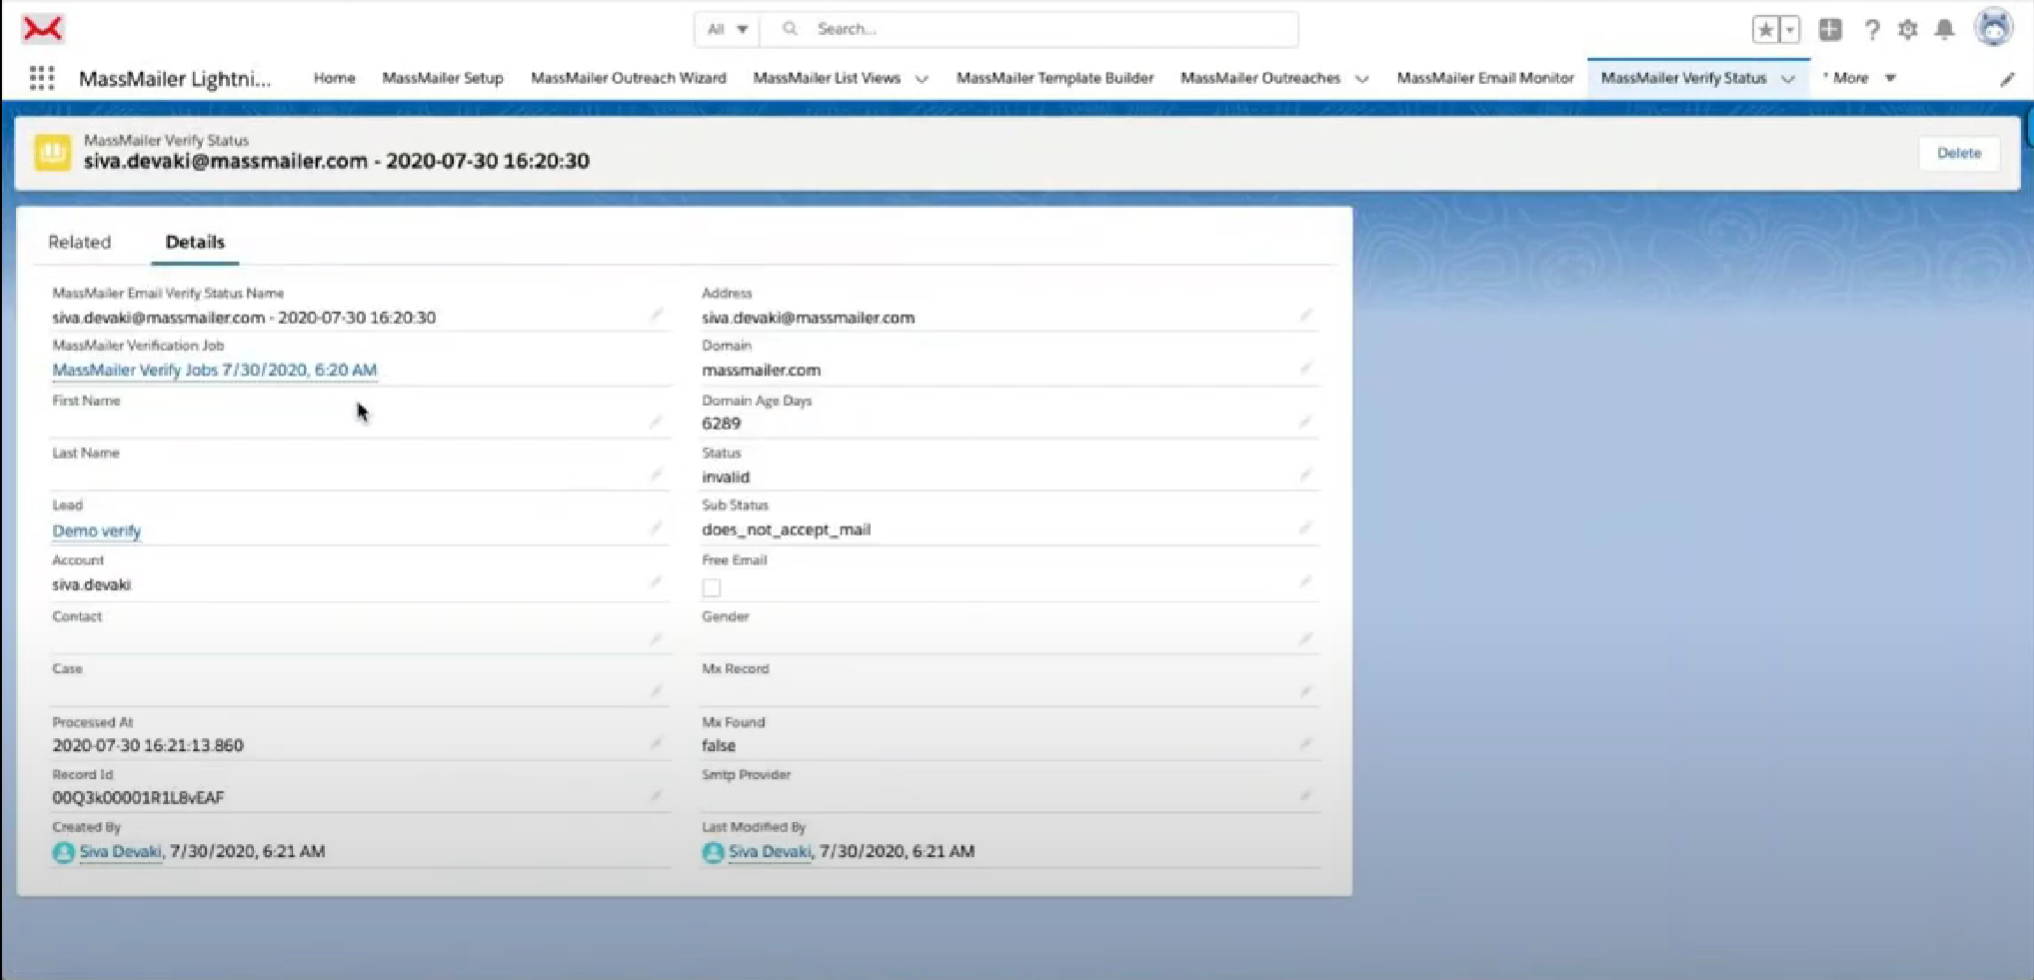Click the favorites star icon
The width and height of the screenshot is (2034, 980).
(1766, 29)
